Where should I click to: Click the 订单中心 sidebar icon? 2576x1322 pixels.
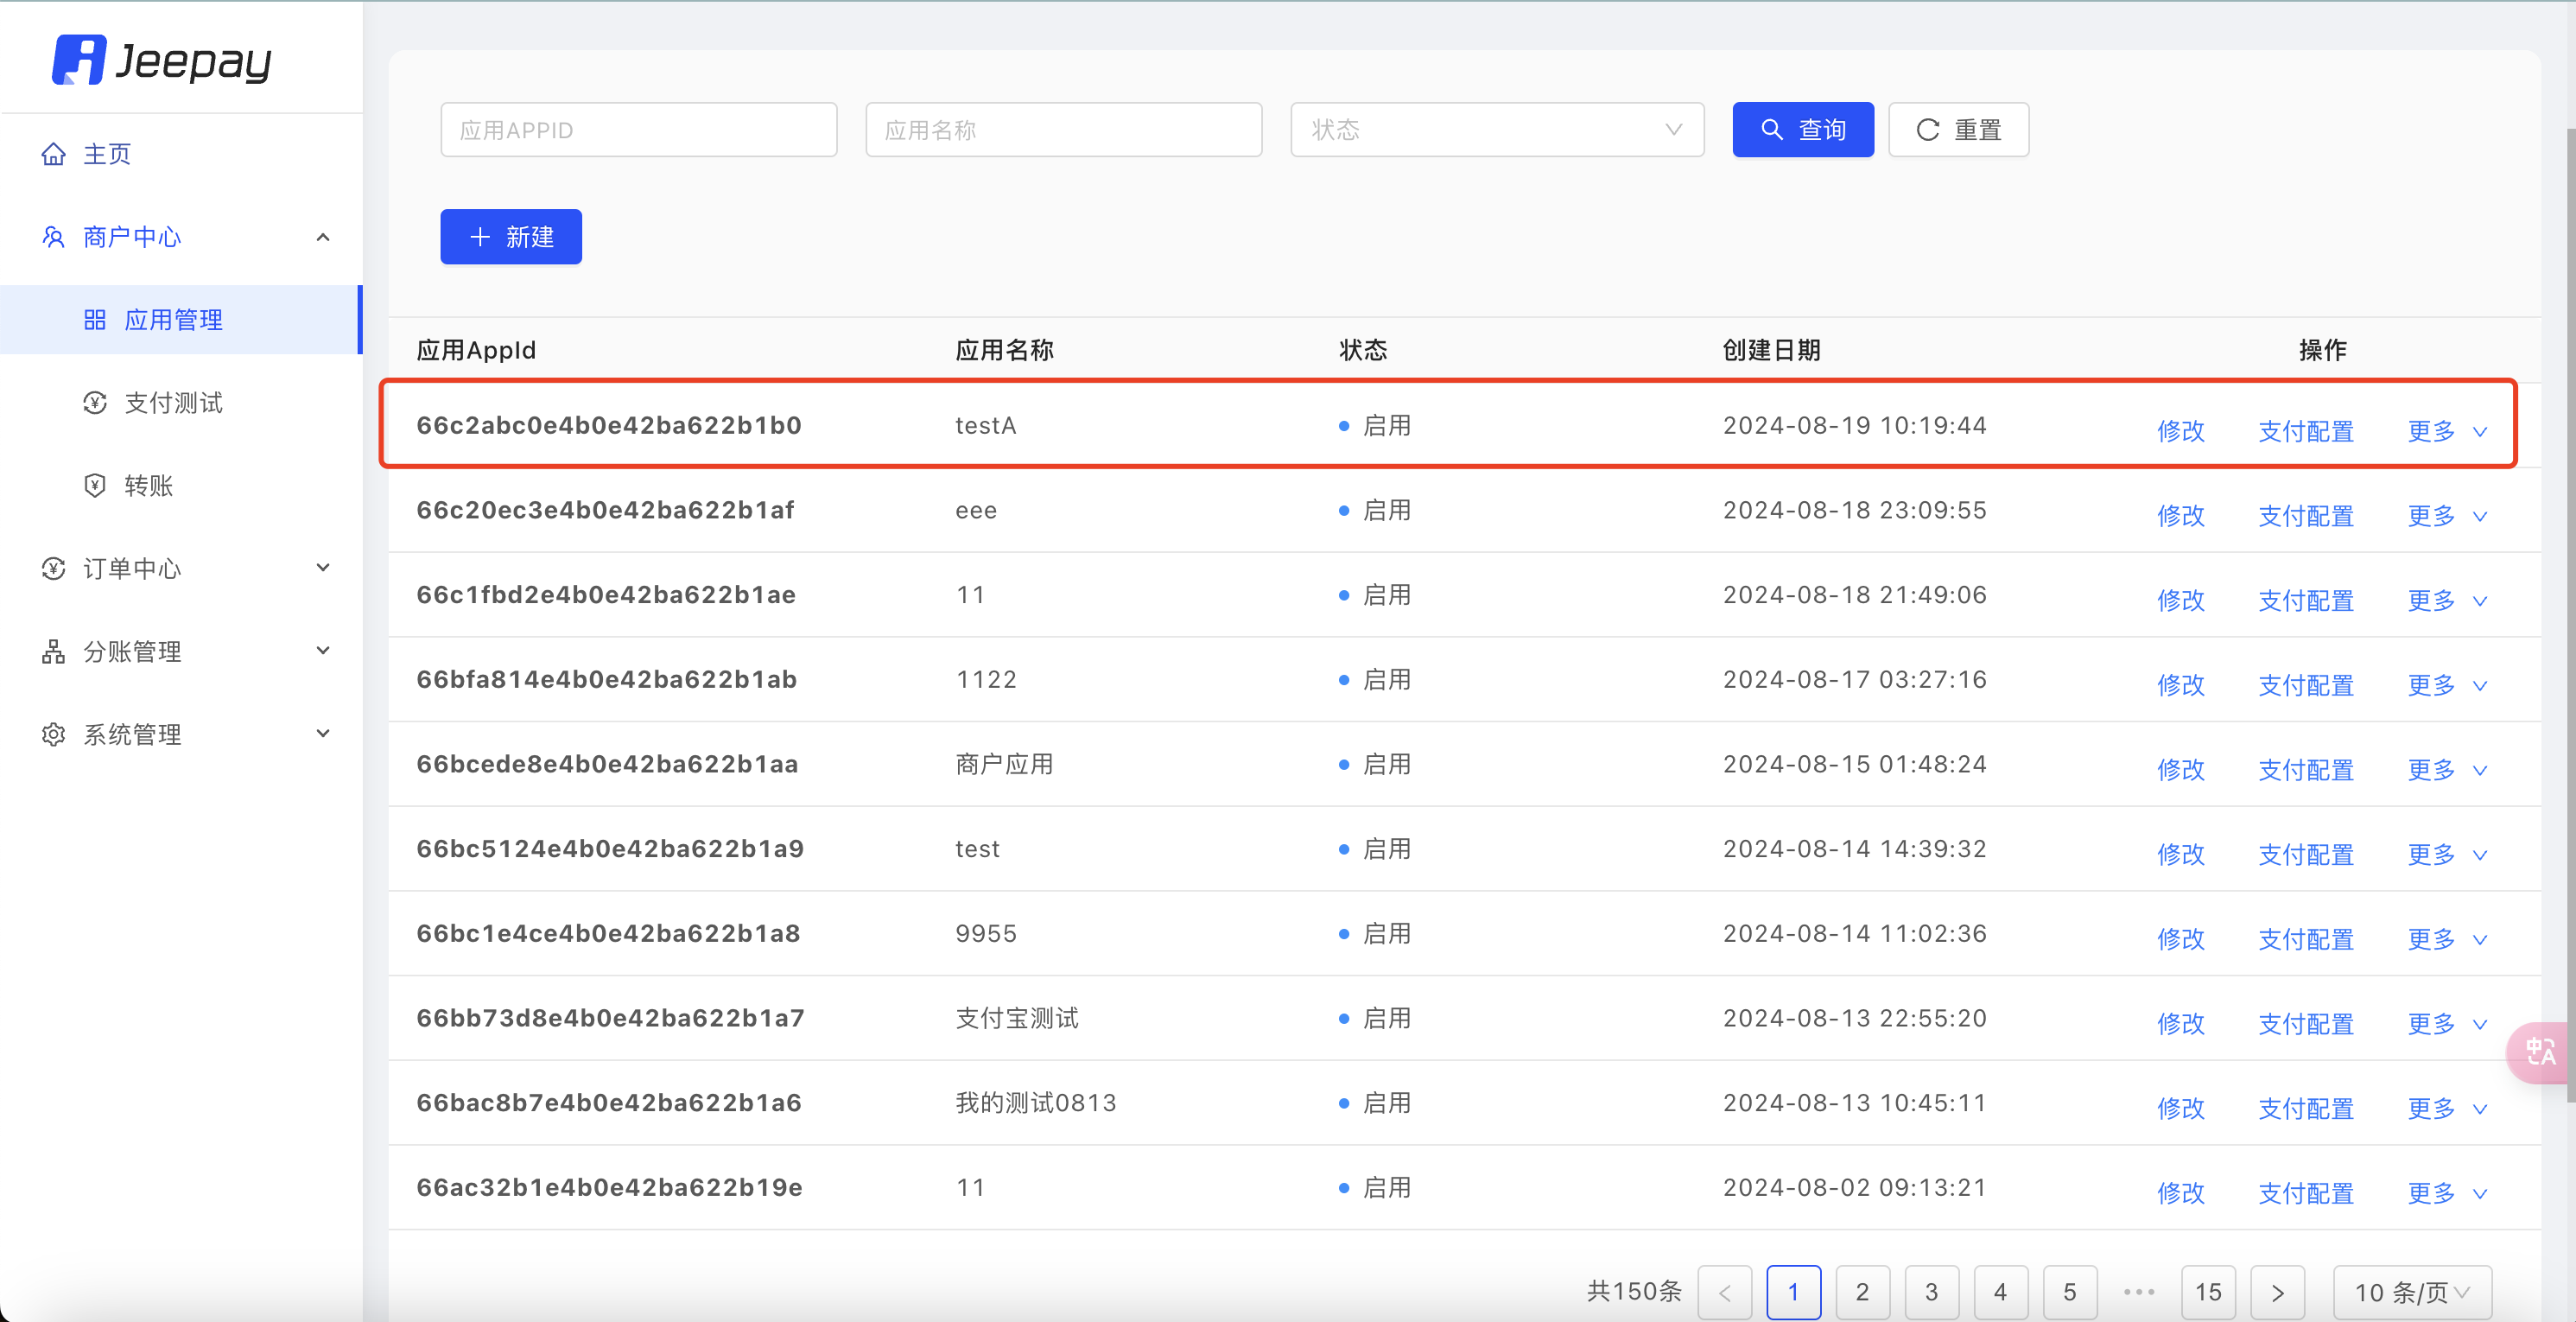[53, 569]
